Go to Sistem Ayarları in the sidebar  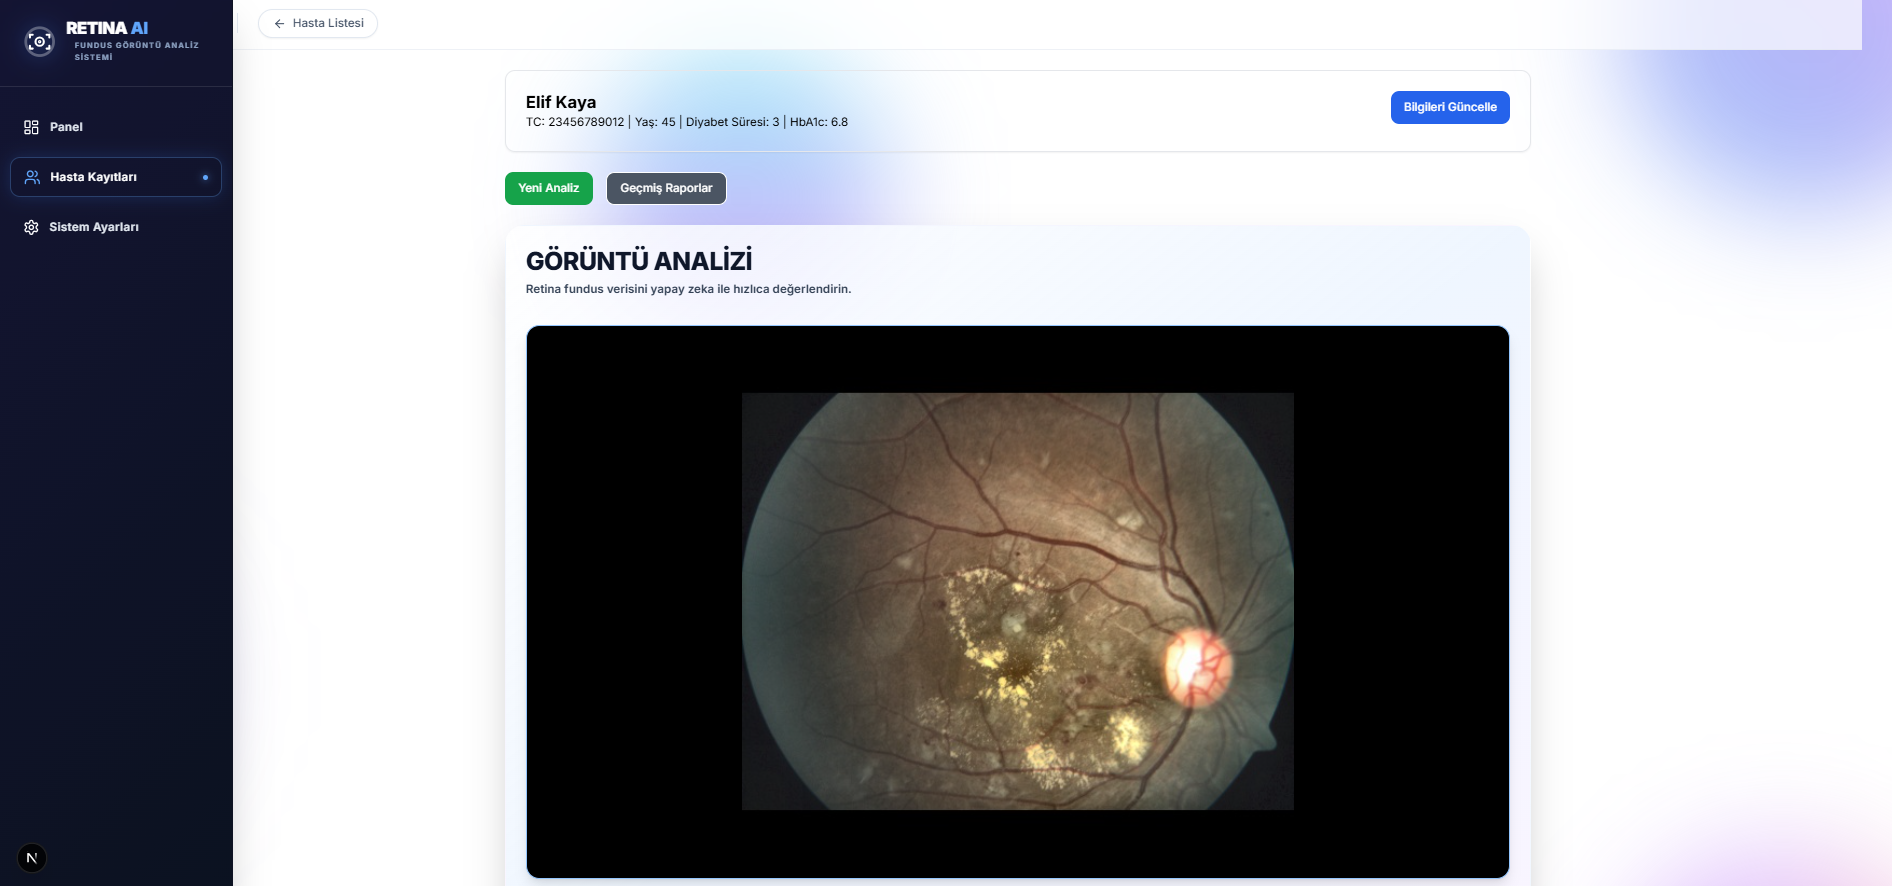[94, 227]
